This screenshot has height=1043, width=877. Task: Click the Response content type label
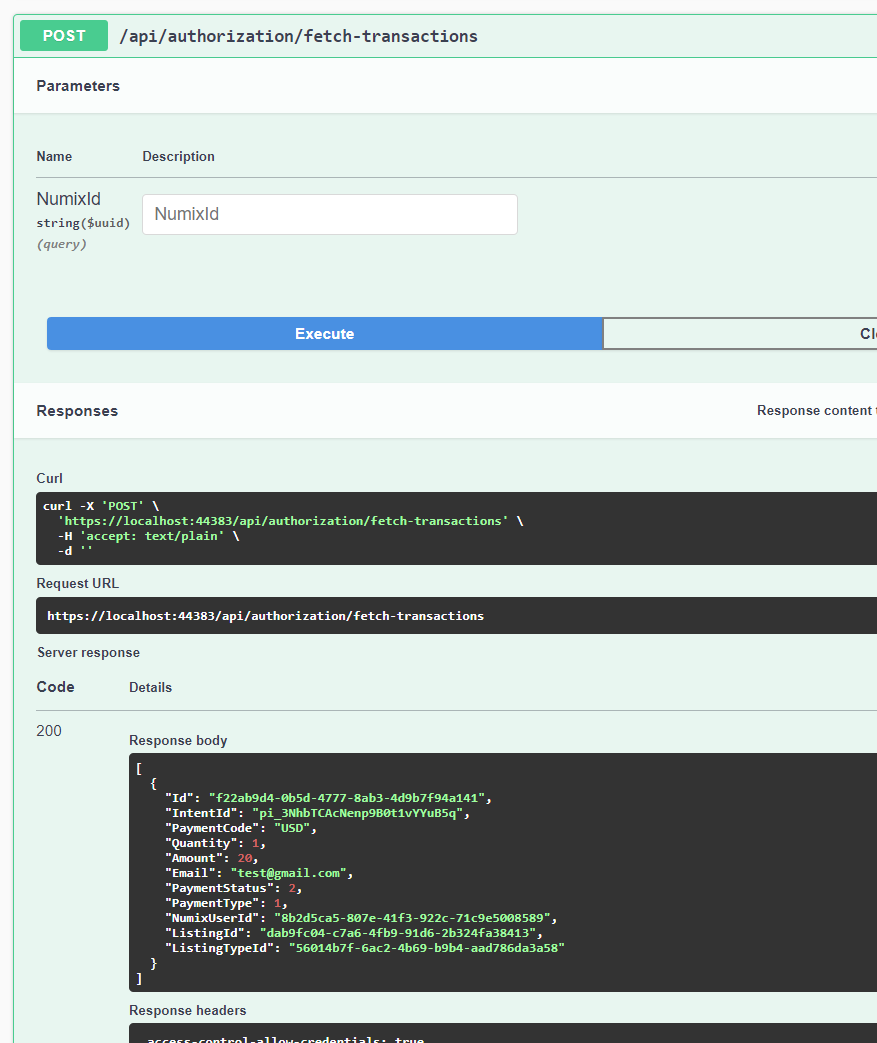(x=816, y=410)
